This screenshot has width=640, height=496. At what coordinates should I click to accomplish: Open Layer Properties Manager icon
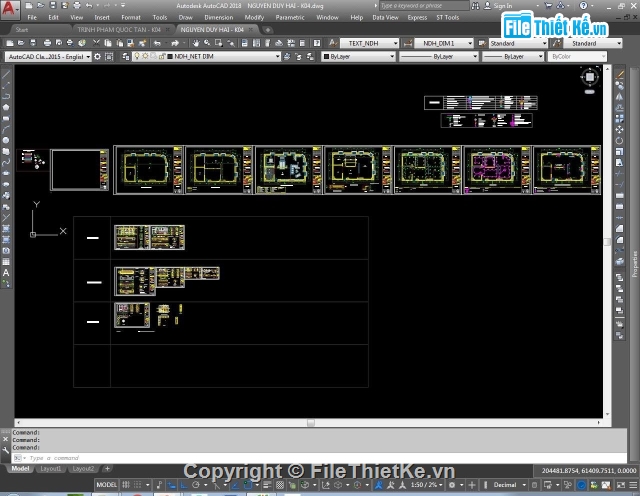point(126,57)
